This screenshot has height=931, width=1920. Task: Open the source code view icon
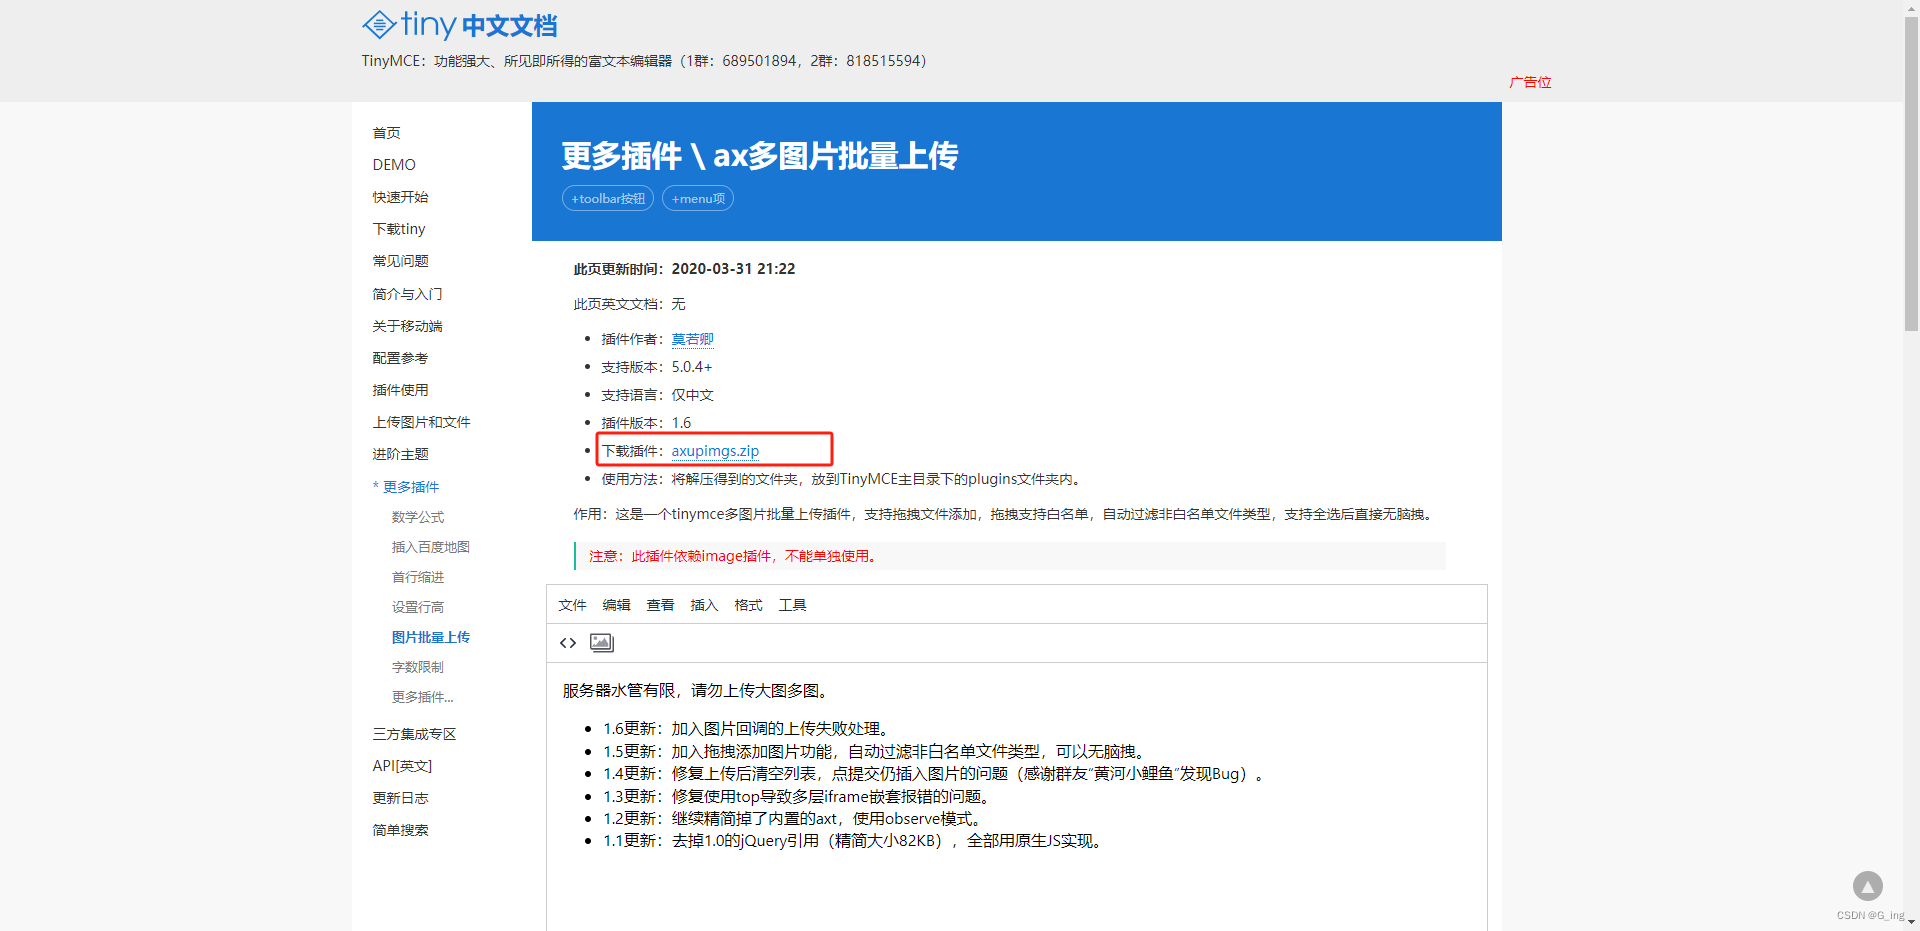pos(568,643)
